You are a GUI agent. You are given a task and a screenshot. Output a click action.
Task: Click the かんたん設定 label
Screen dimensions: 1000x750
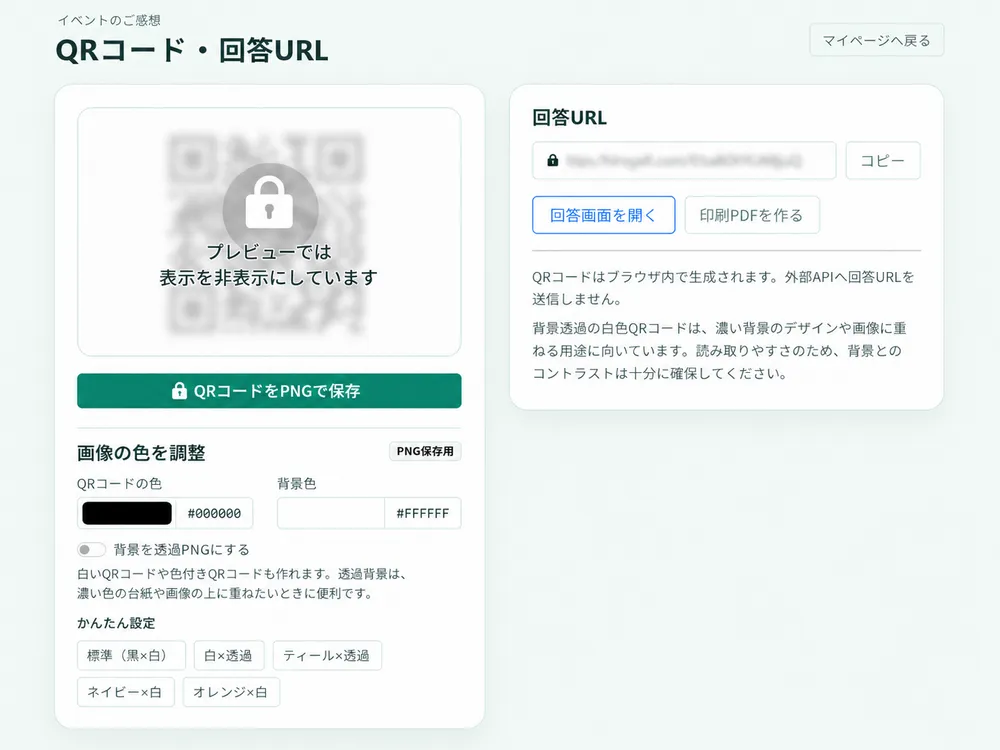click(x=116, y=623)
